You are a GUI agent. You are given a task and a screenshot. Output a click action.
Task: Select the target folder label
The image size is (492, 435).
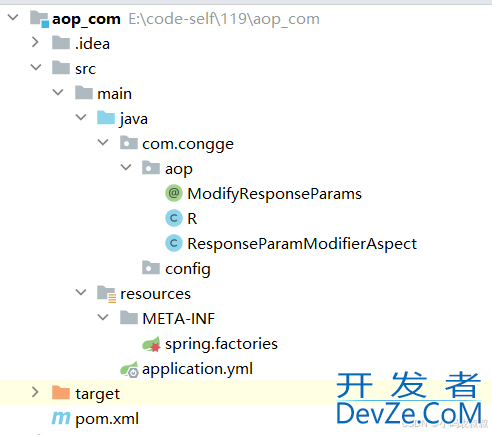point(97,394)
